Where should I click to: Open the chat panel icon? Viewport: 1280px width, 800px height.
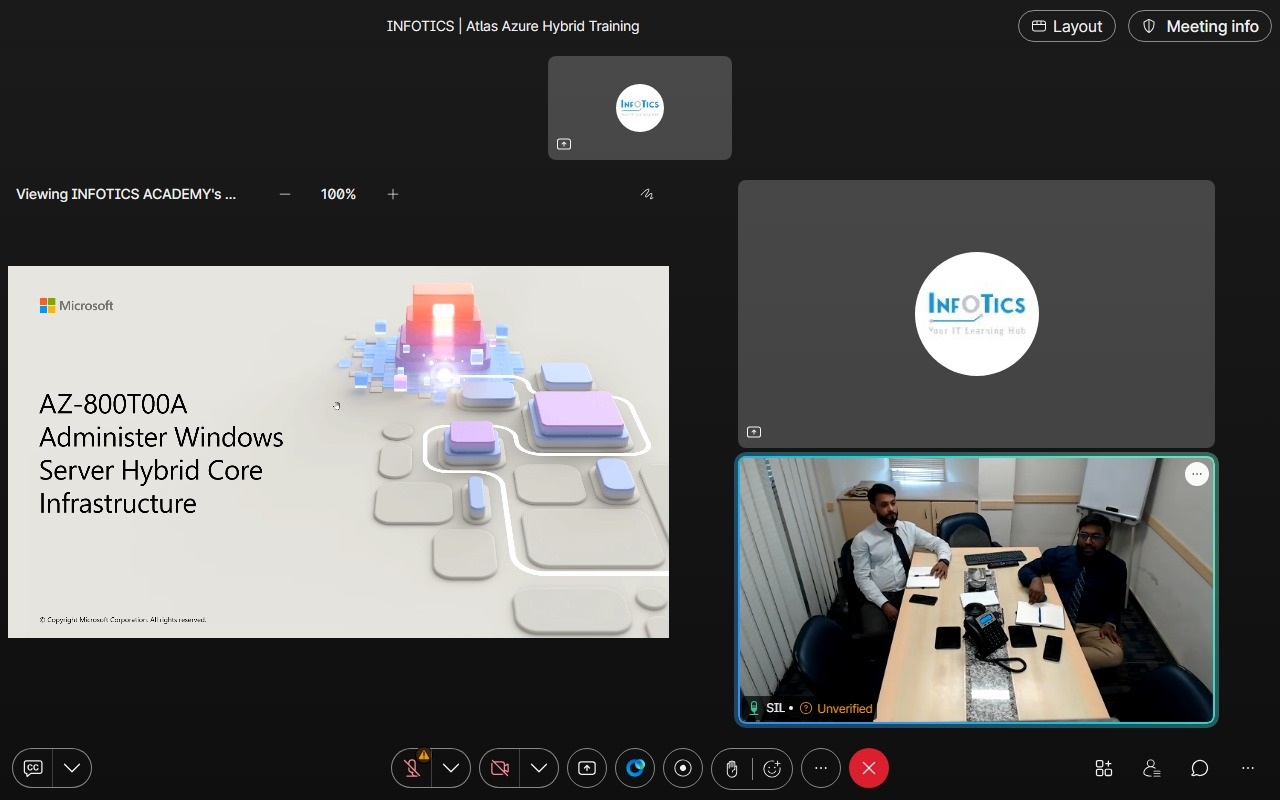tap(1200, 768)
